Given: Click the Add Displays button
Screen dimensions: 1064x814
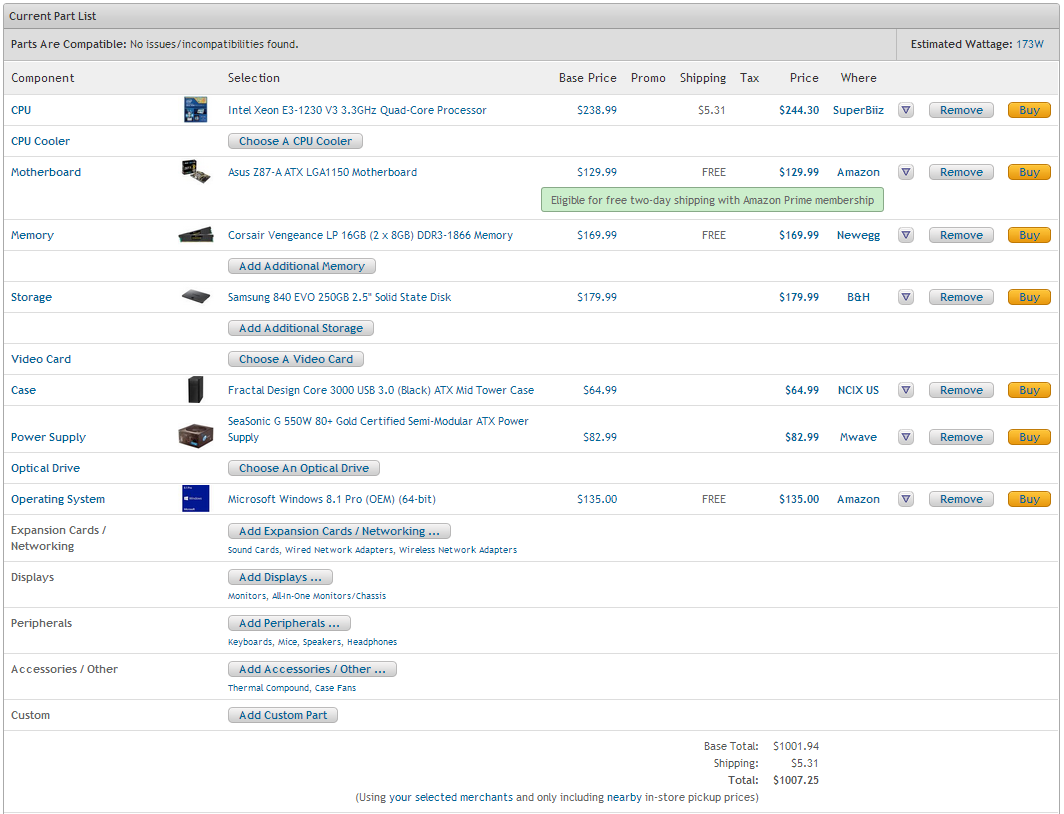Looking at the screenshot, I should point(280,577).
